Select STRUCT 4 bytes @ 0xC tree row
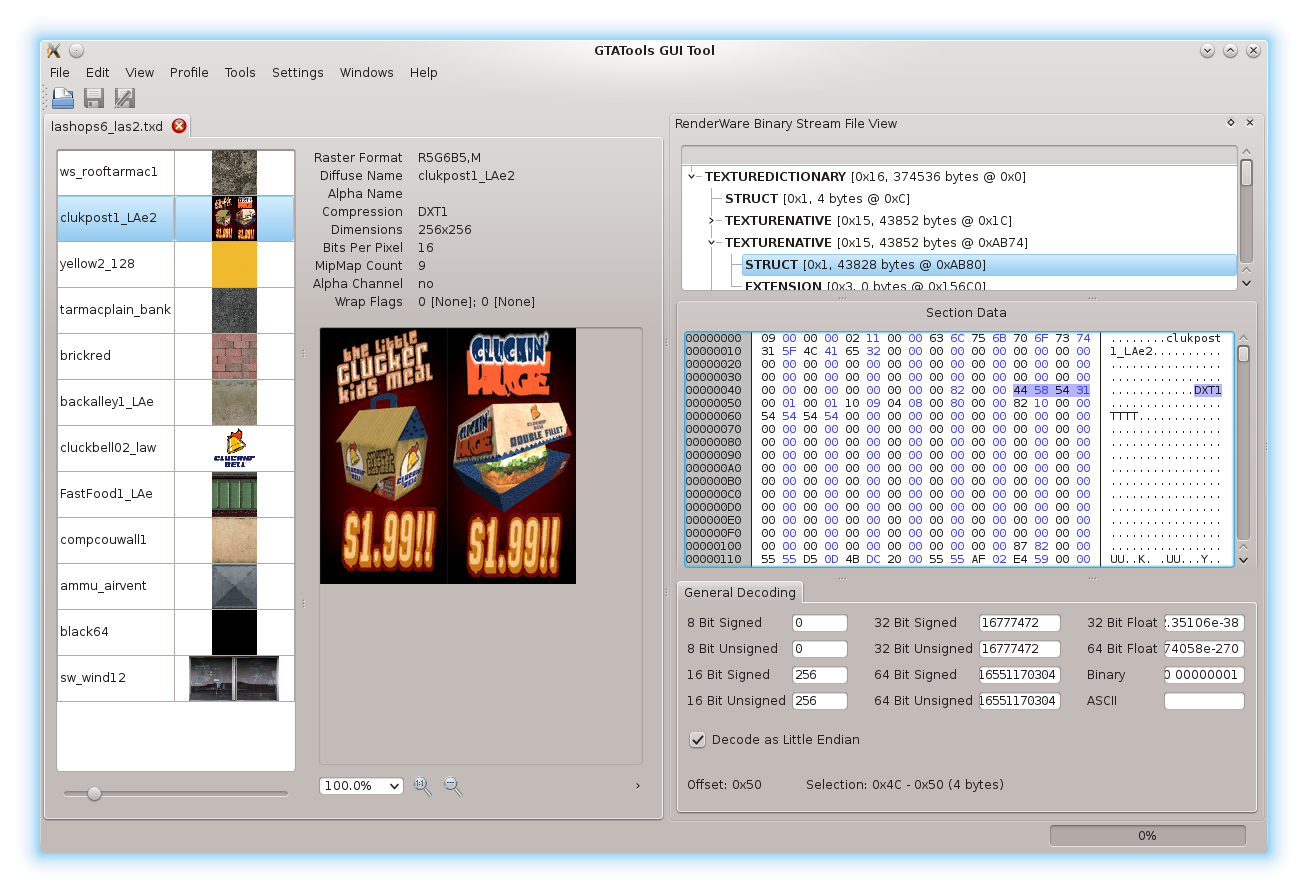1308x893 pixels. point(817,199)
